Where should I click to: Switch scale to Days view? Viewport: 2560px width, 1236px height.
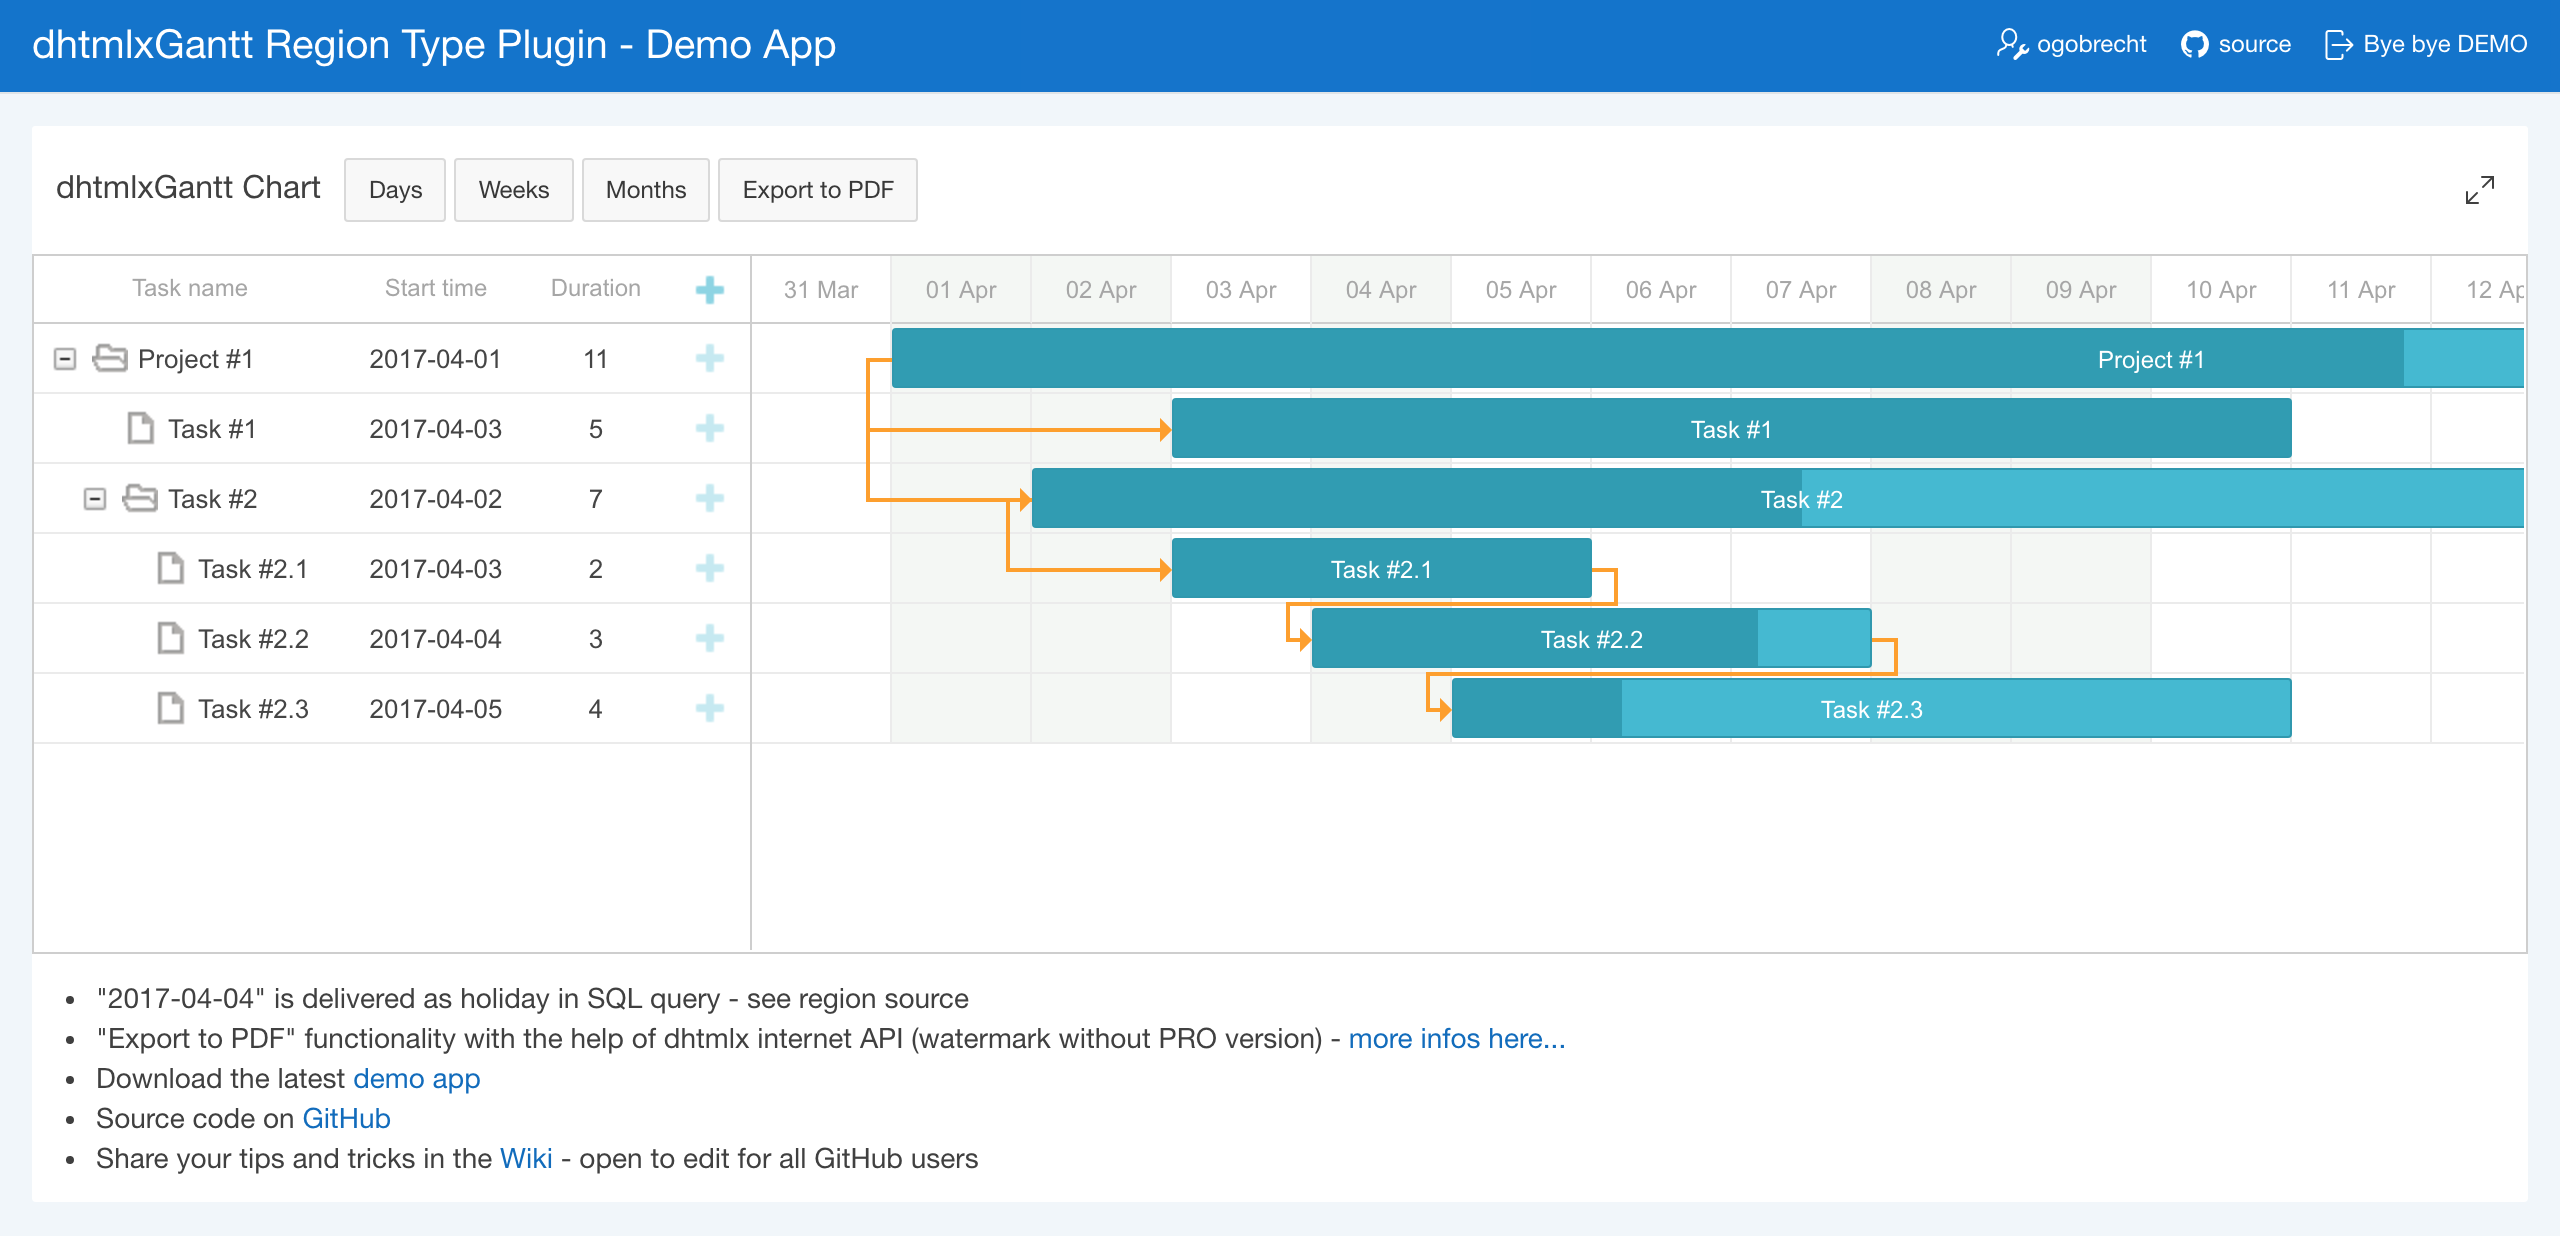click(395, 190)
